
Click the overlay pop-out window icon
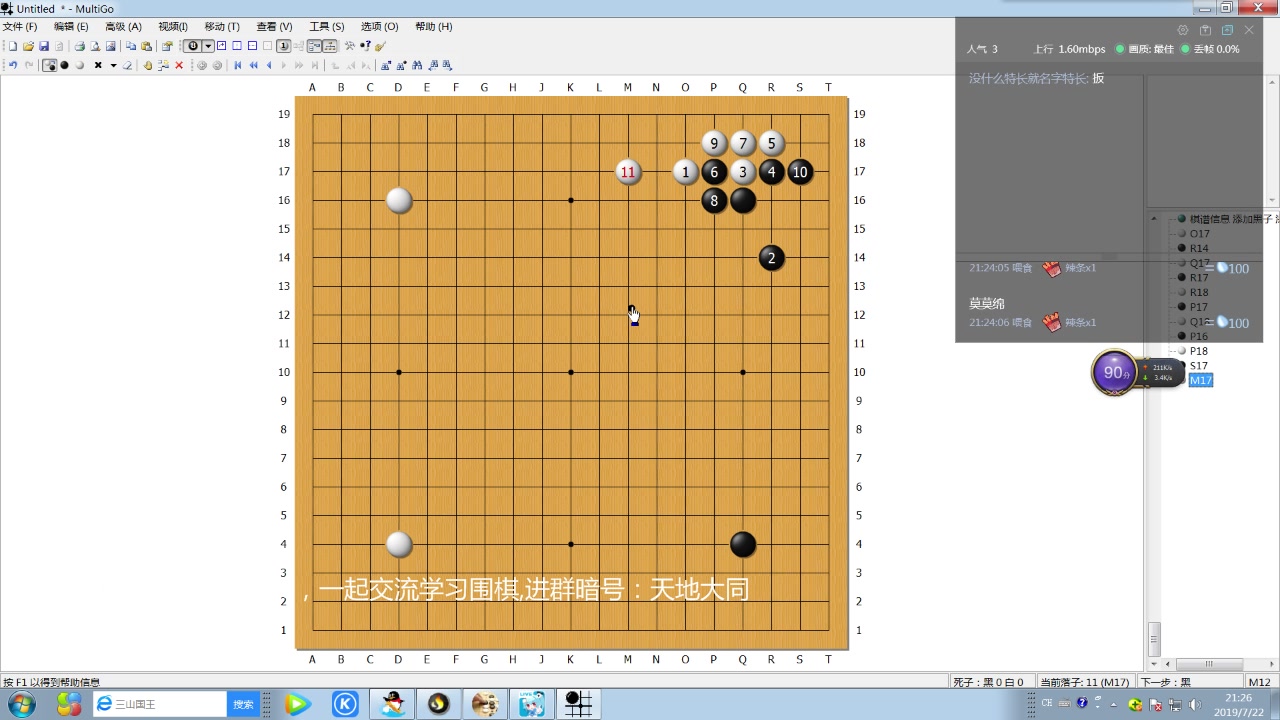(x=1227, y=30)
